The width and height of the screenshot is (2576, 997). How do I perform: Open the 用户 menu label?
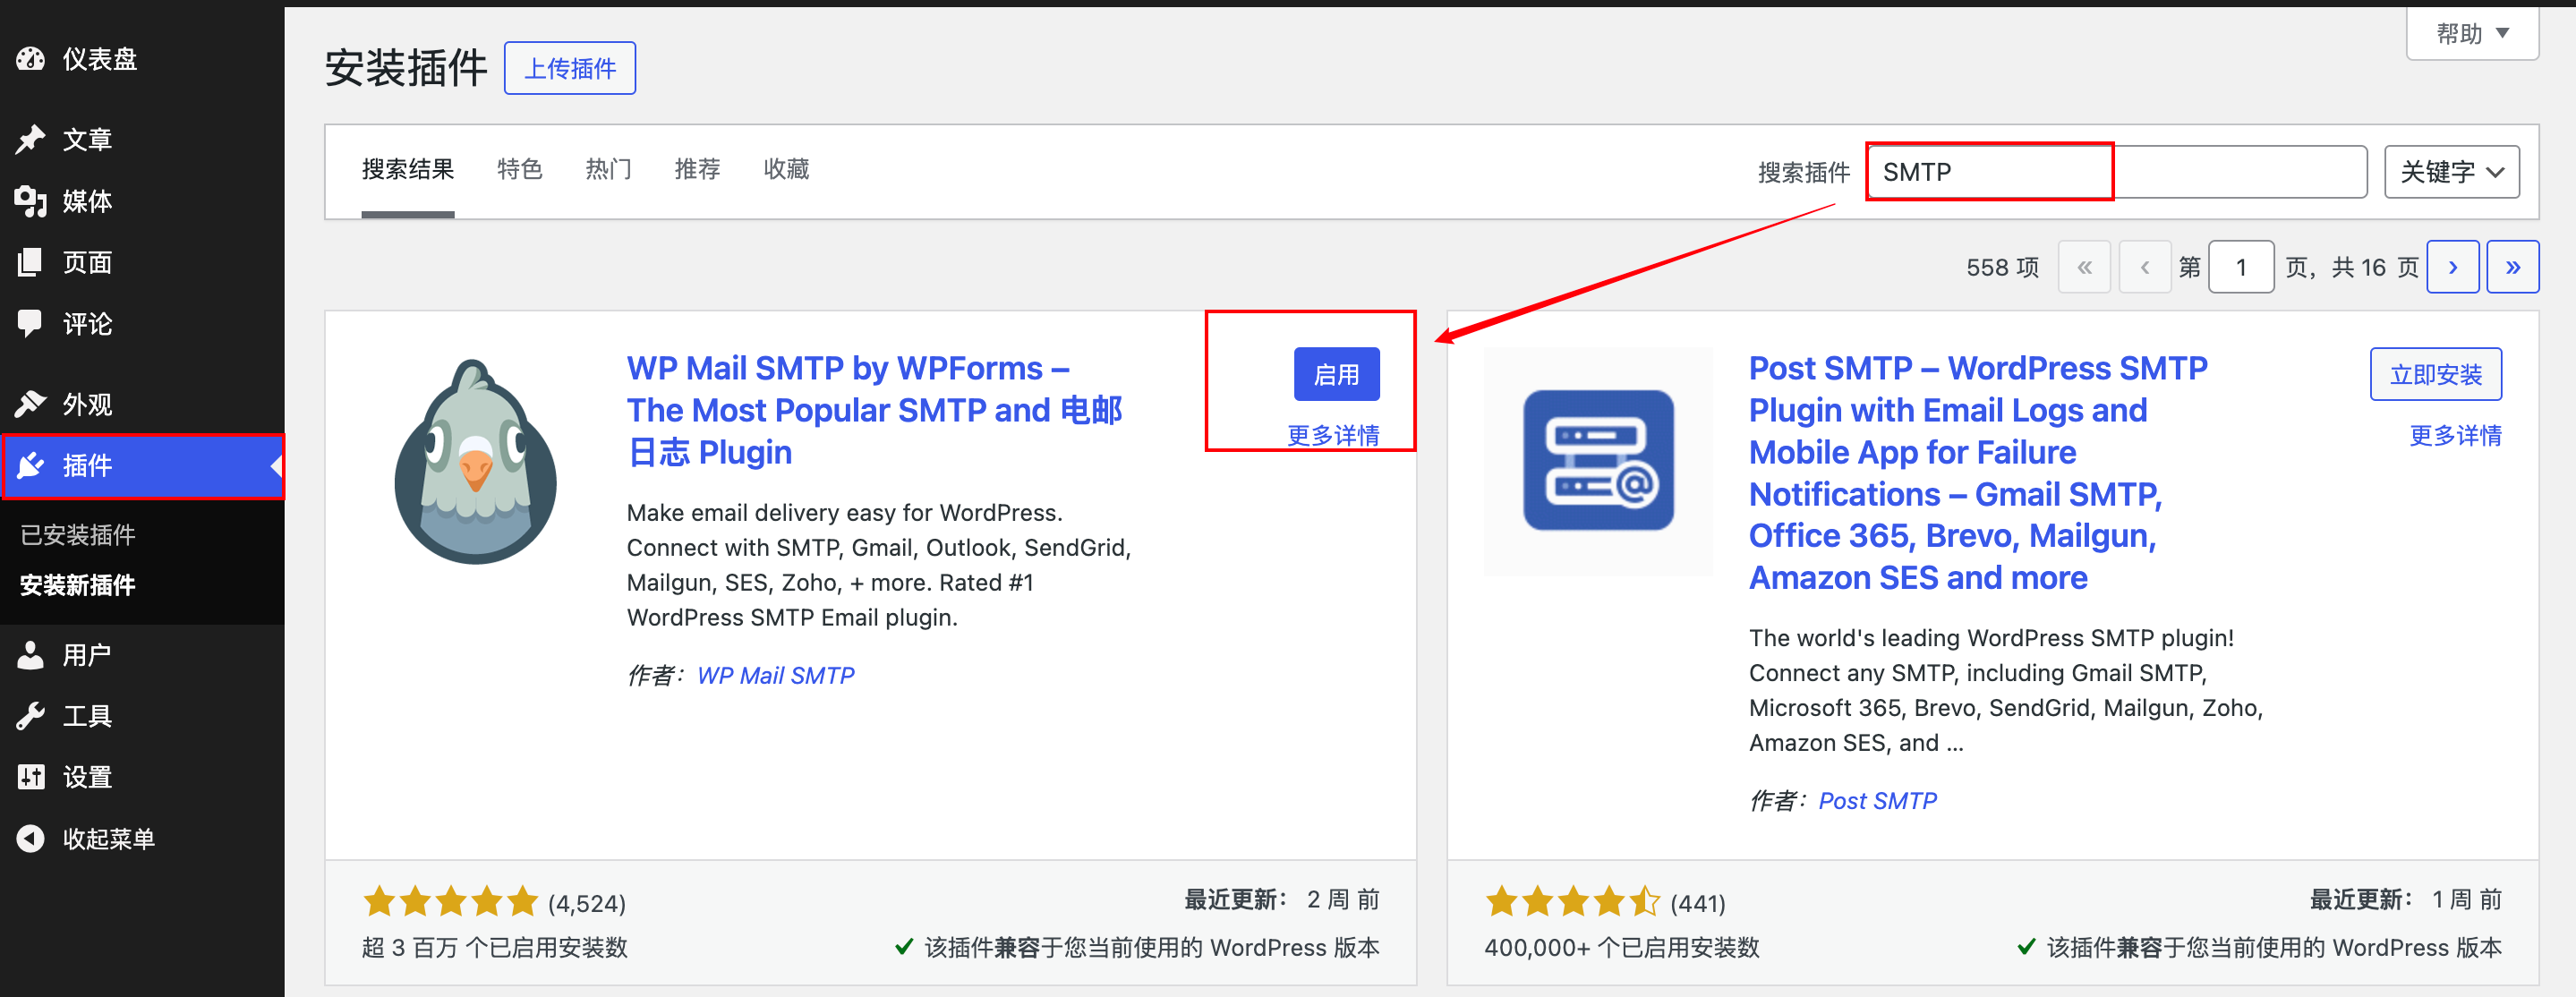(87, 655)
